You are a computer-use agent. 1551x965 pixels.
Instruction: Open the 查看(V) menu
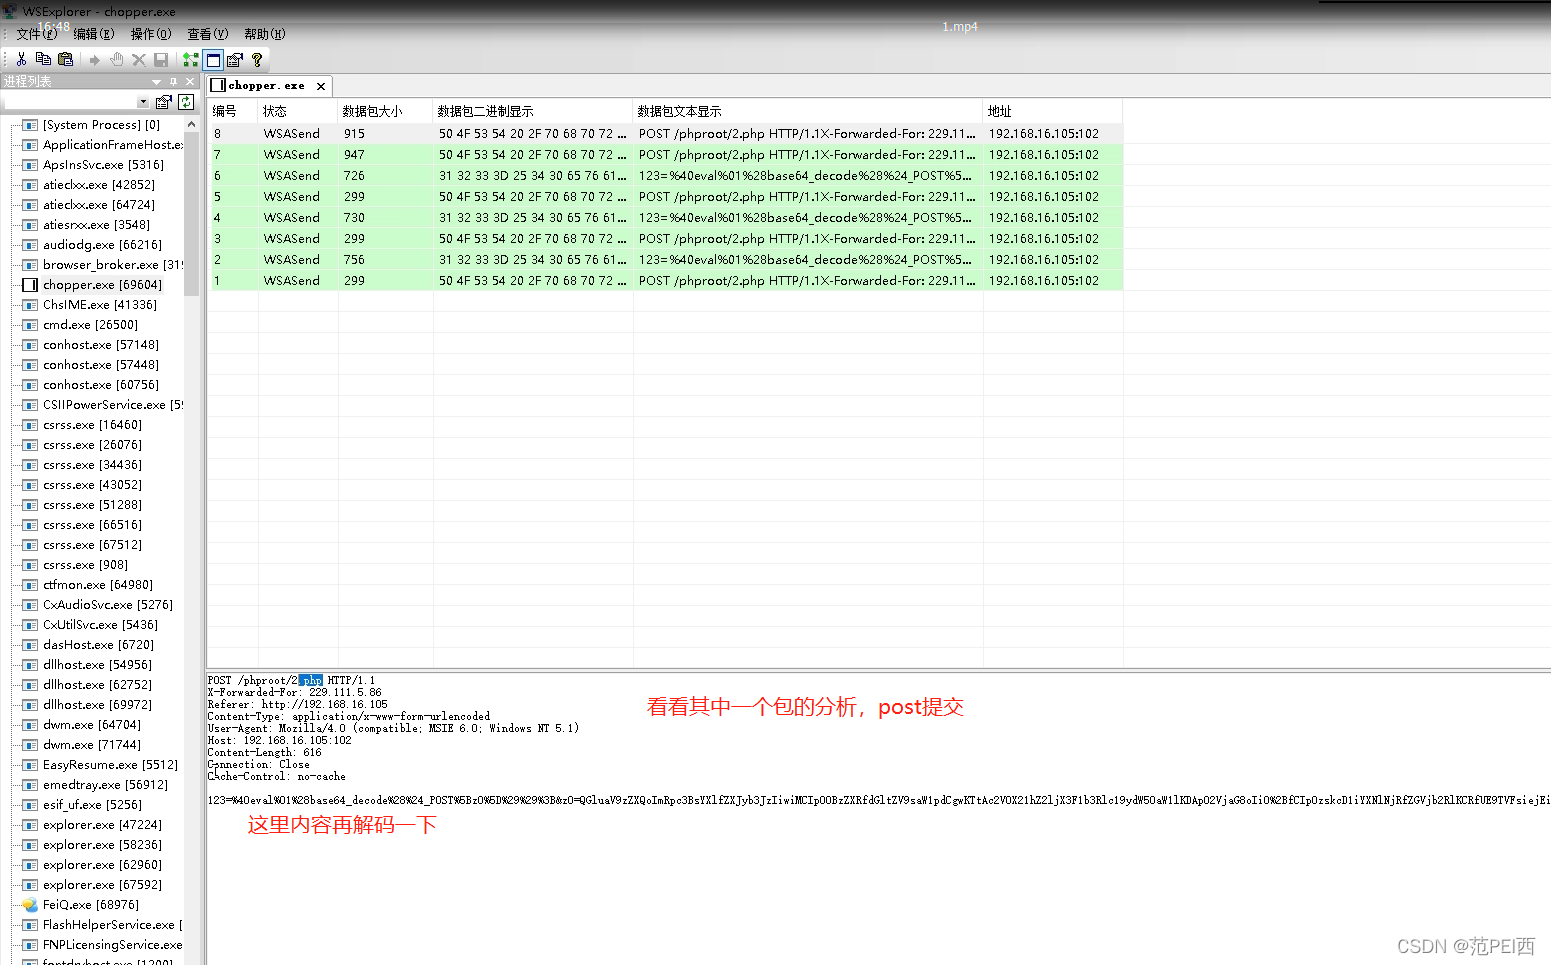click(x=208, y=34)
